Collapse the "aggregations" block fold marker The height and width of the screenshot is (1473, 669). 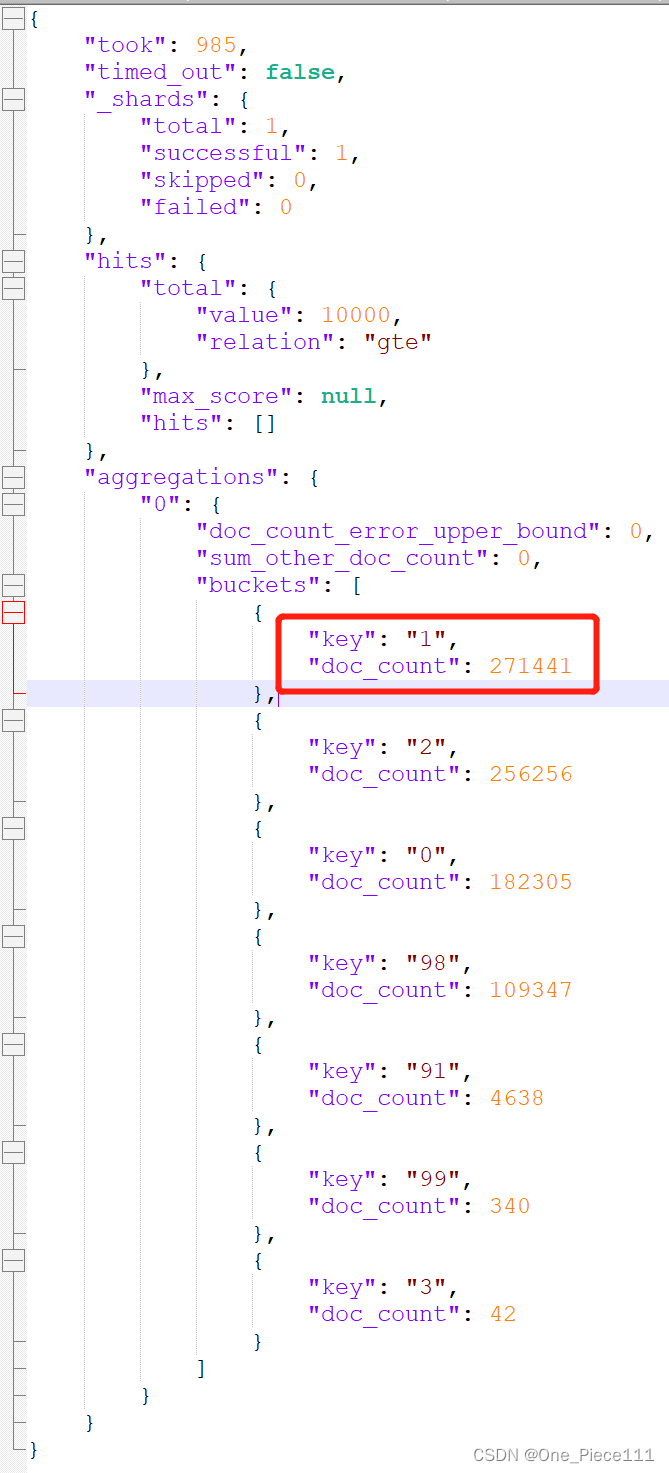tap(13, 477)
